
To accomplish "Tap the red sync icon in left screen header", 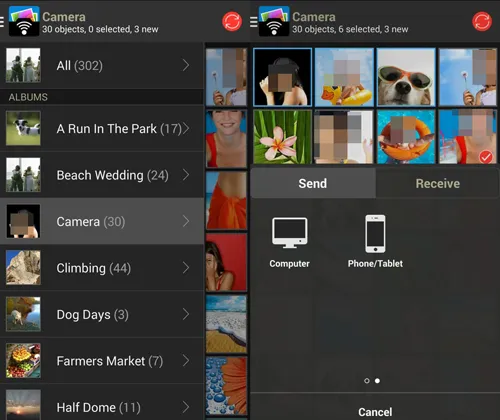I will coord(232,22).
